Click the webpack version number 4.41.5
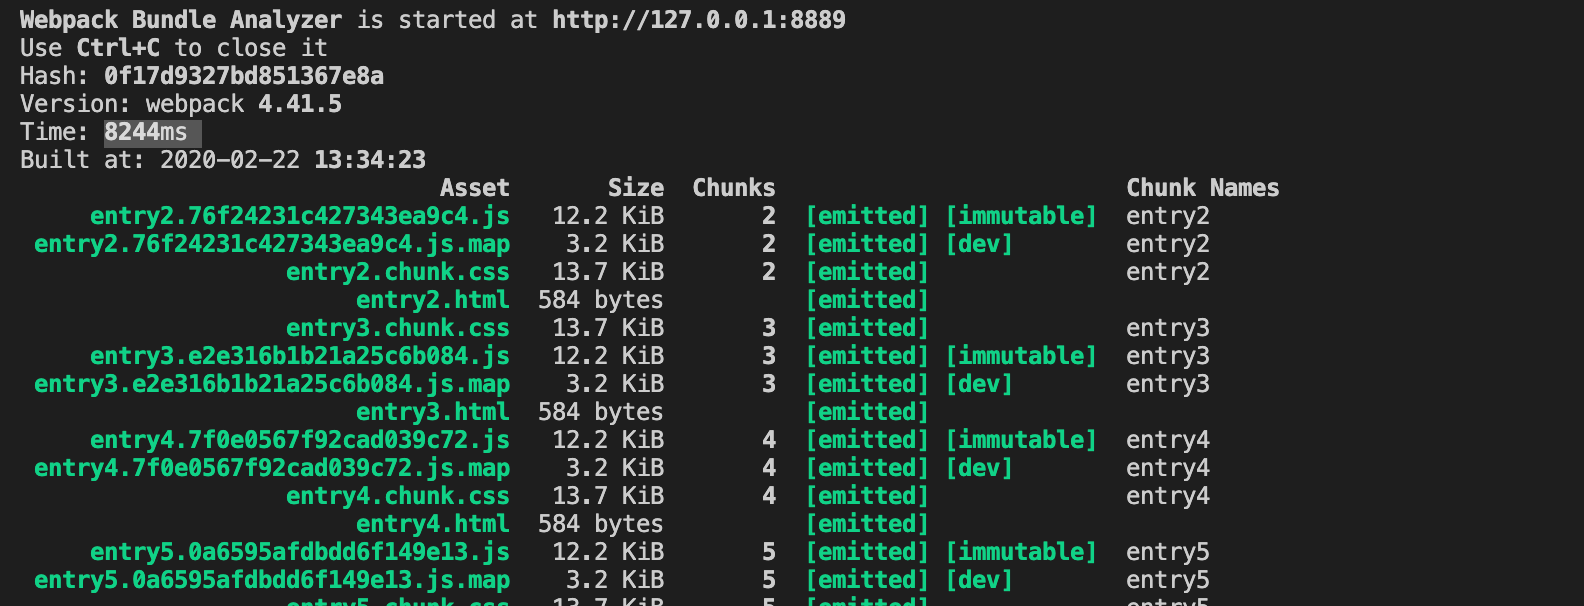The height and width of the screenshot is (606, 1584). (299, 104)
